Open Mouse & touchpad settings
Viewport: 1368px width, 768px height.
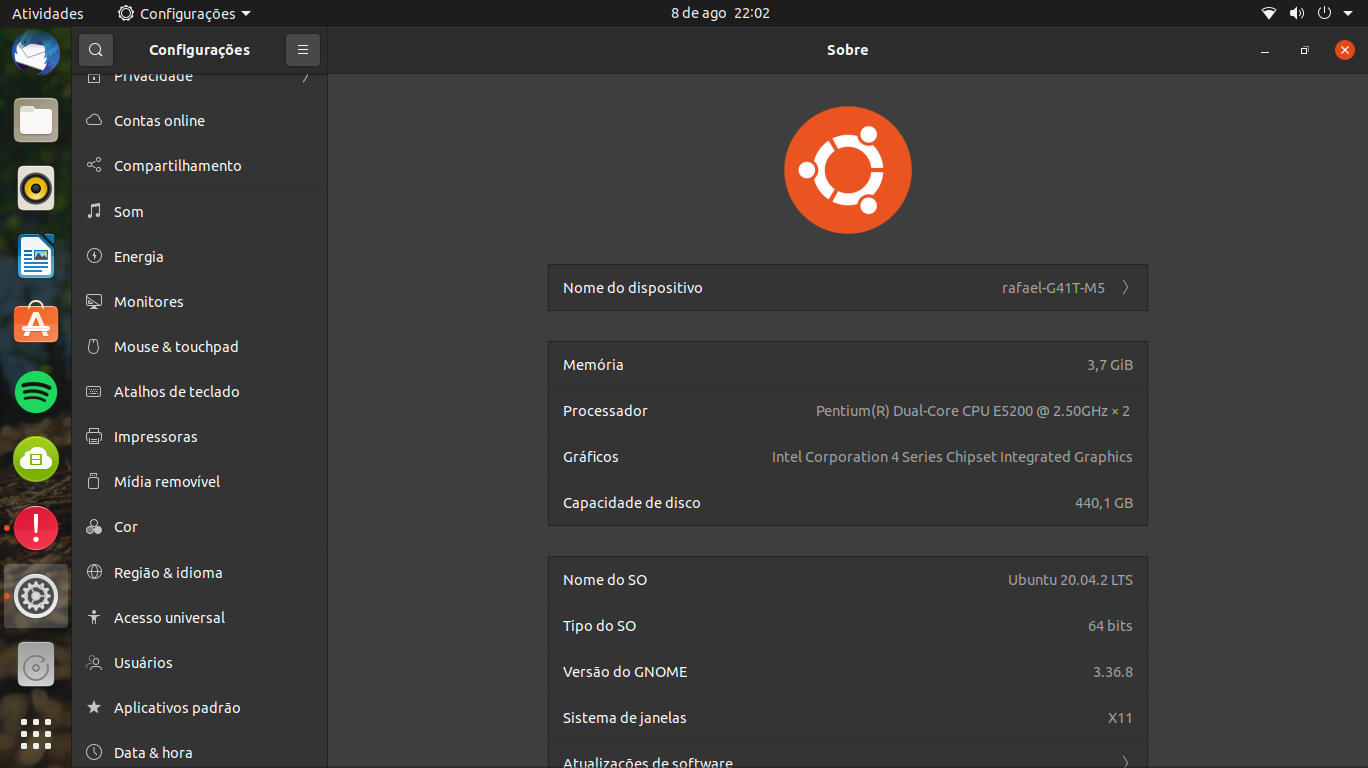199,346
